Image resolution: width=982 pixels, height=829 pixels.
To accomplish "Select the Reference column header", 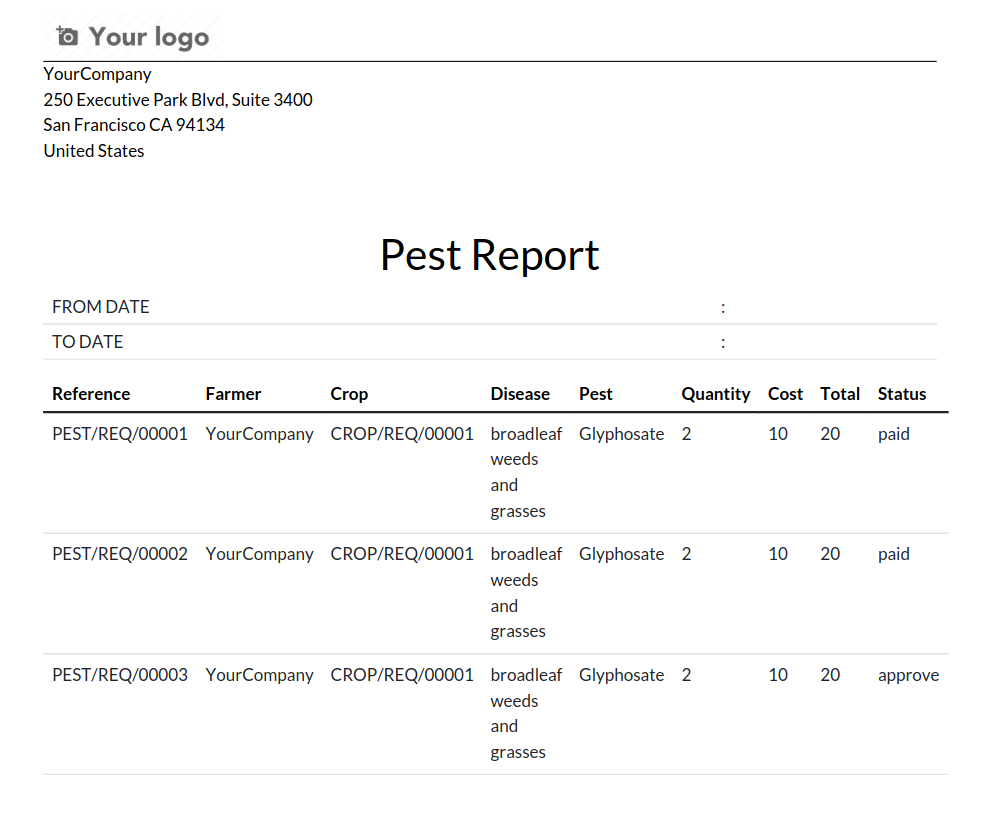I will click(91, 394).
